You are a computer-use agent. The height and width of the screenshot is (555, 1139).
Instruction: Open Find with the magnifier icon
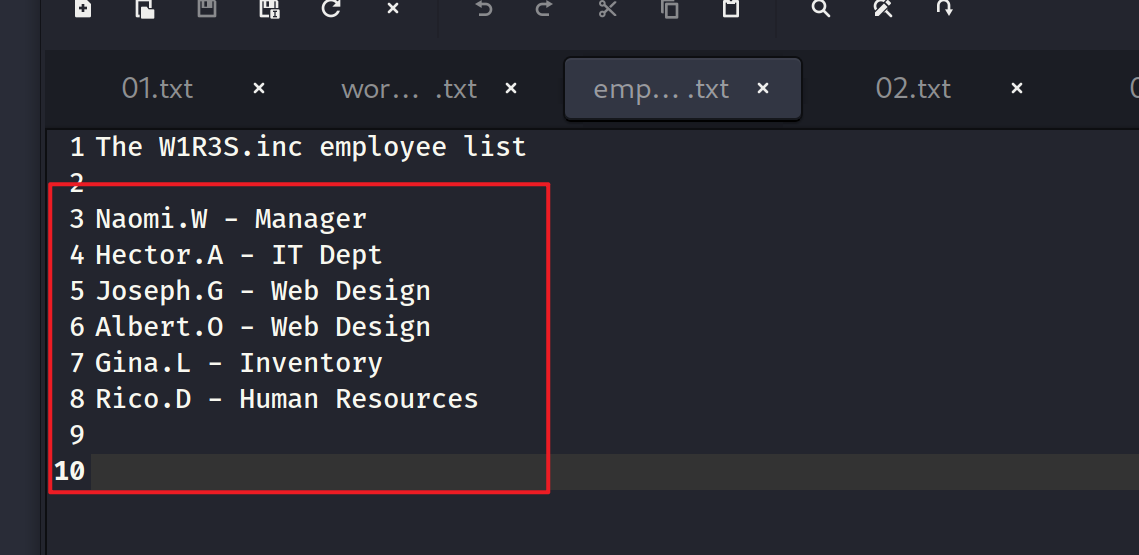click(821, 9)
